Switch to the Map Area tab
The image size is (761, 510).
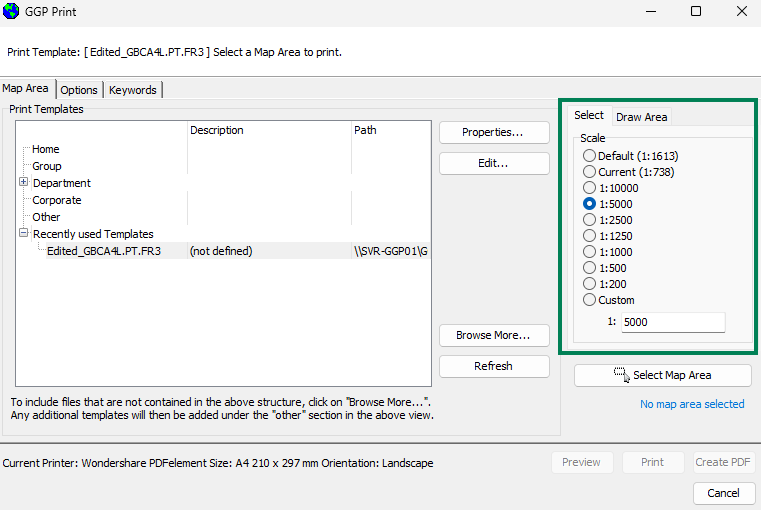[x=25, y=88]
